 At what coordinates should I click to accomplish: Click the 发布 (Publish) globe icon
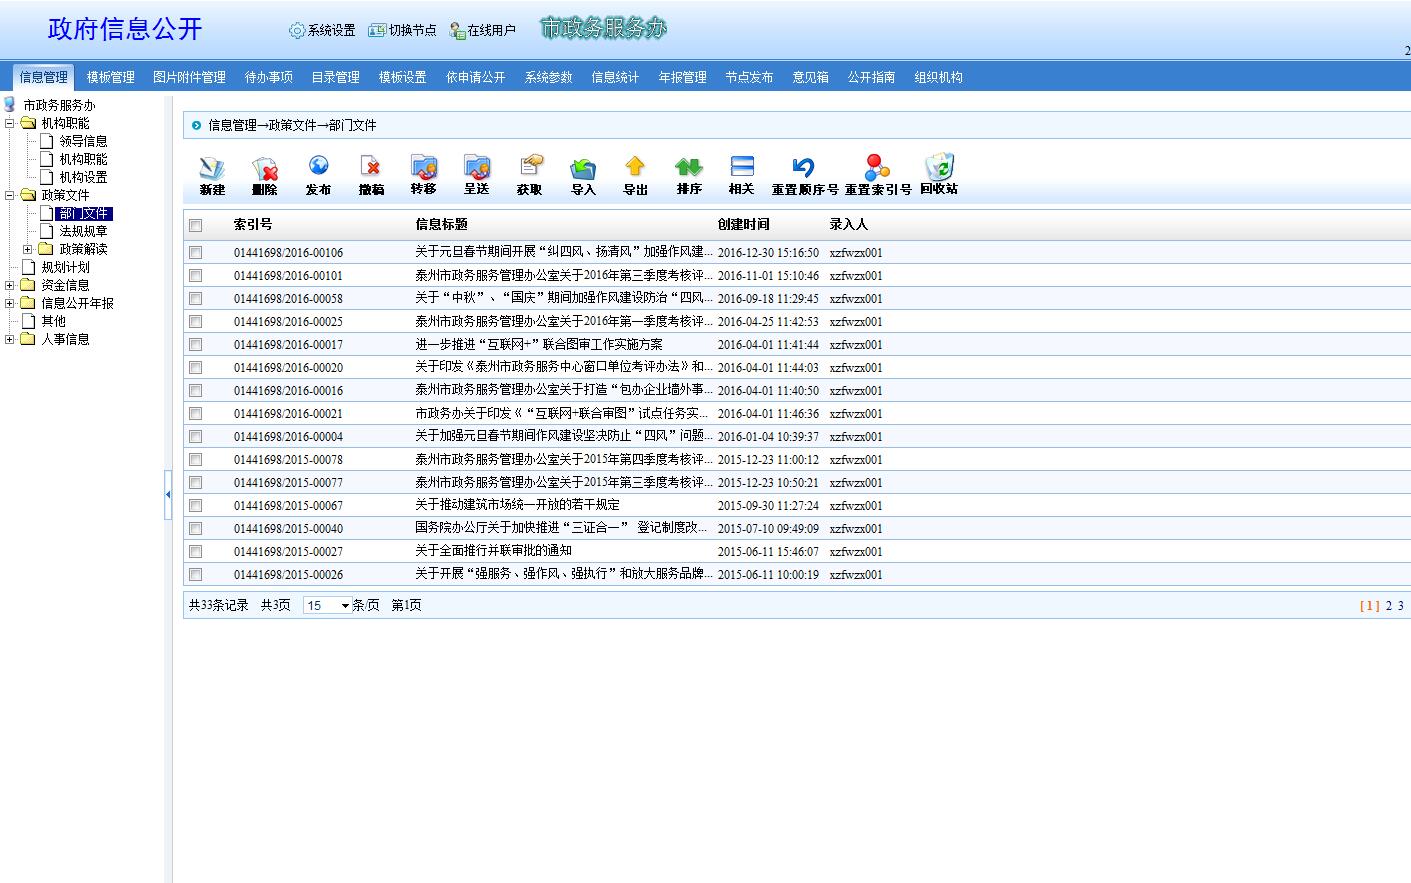[318, 167]
